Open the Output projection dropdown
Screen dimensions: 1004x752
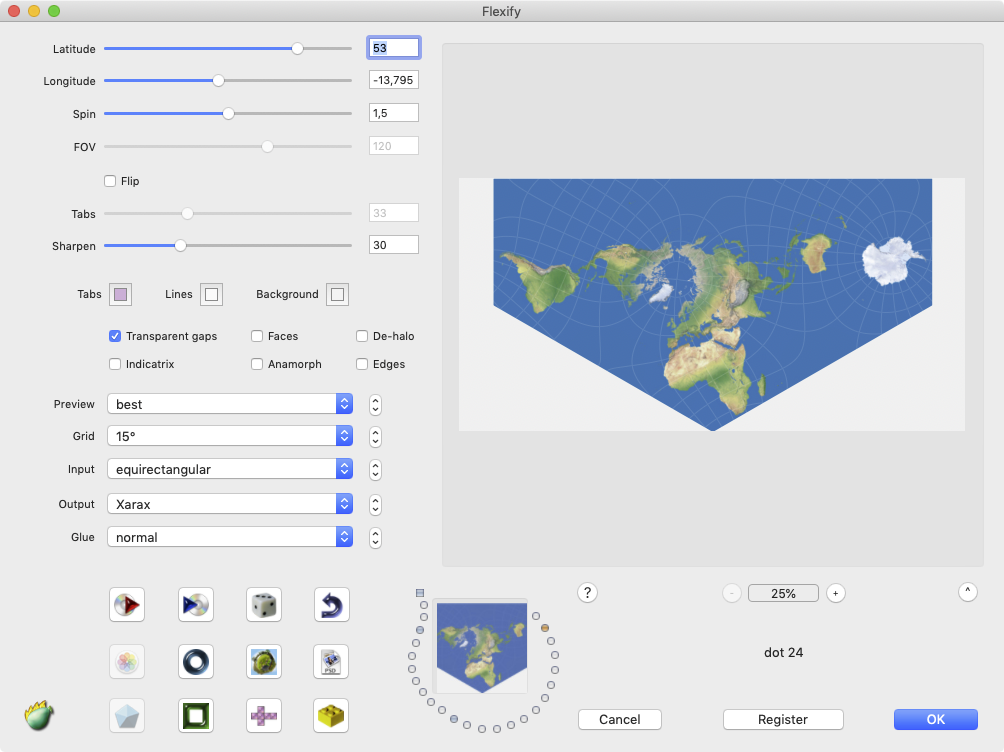tap(230, 505)
